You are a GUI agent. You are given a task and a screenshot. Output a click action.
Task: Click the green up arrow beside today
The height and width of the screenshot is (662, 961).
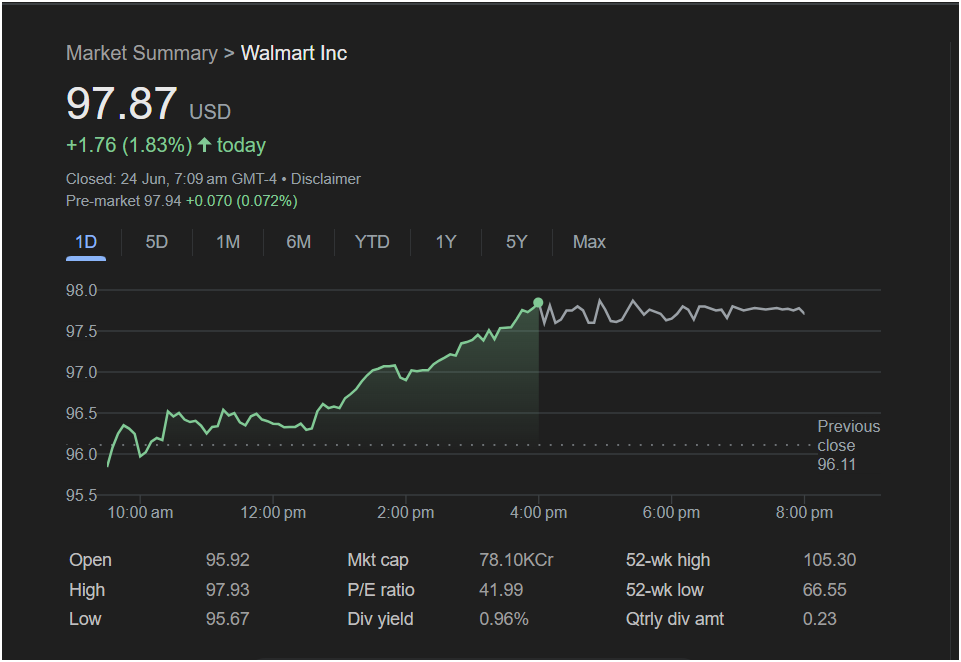205,145
